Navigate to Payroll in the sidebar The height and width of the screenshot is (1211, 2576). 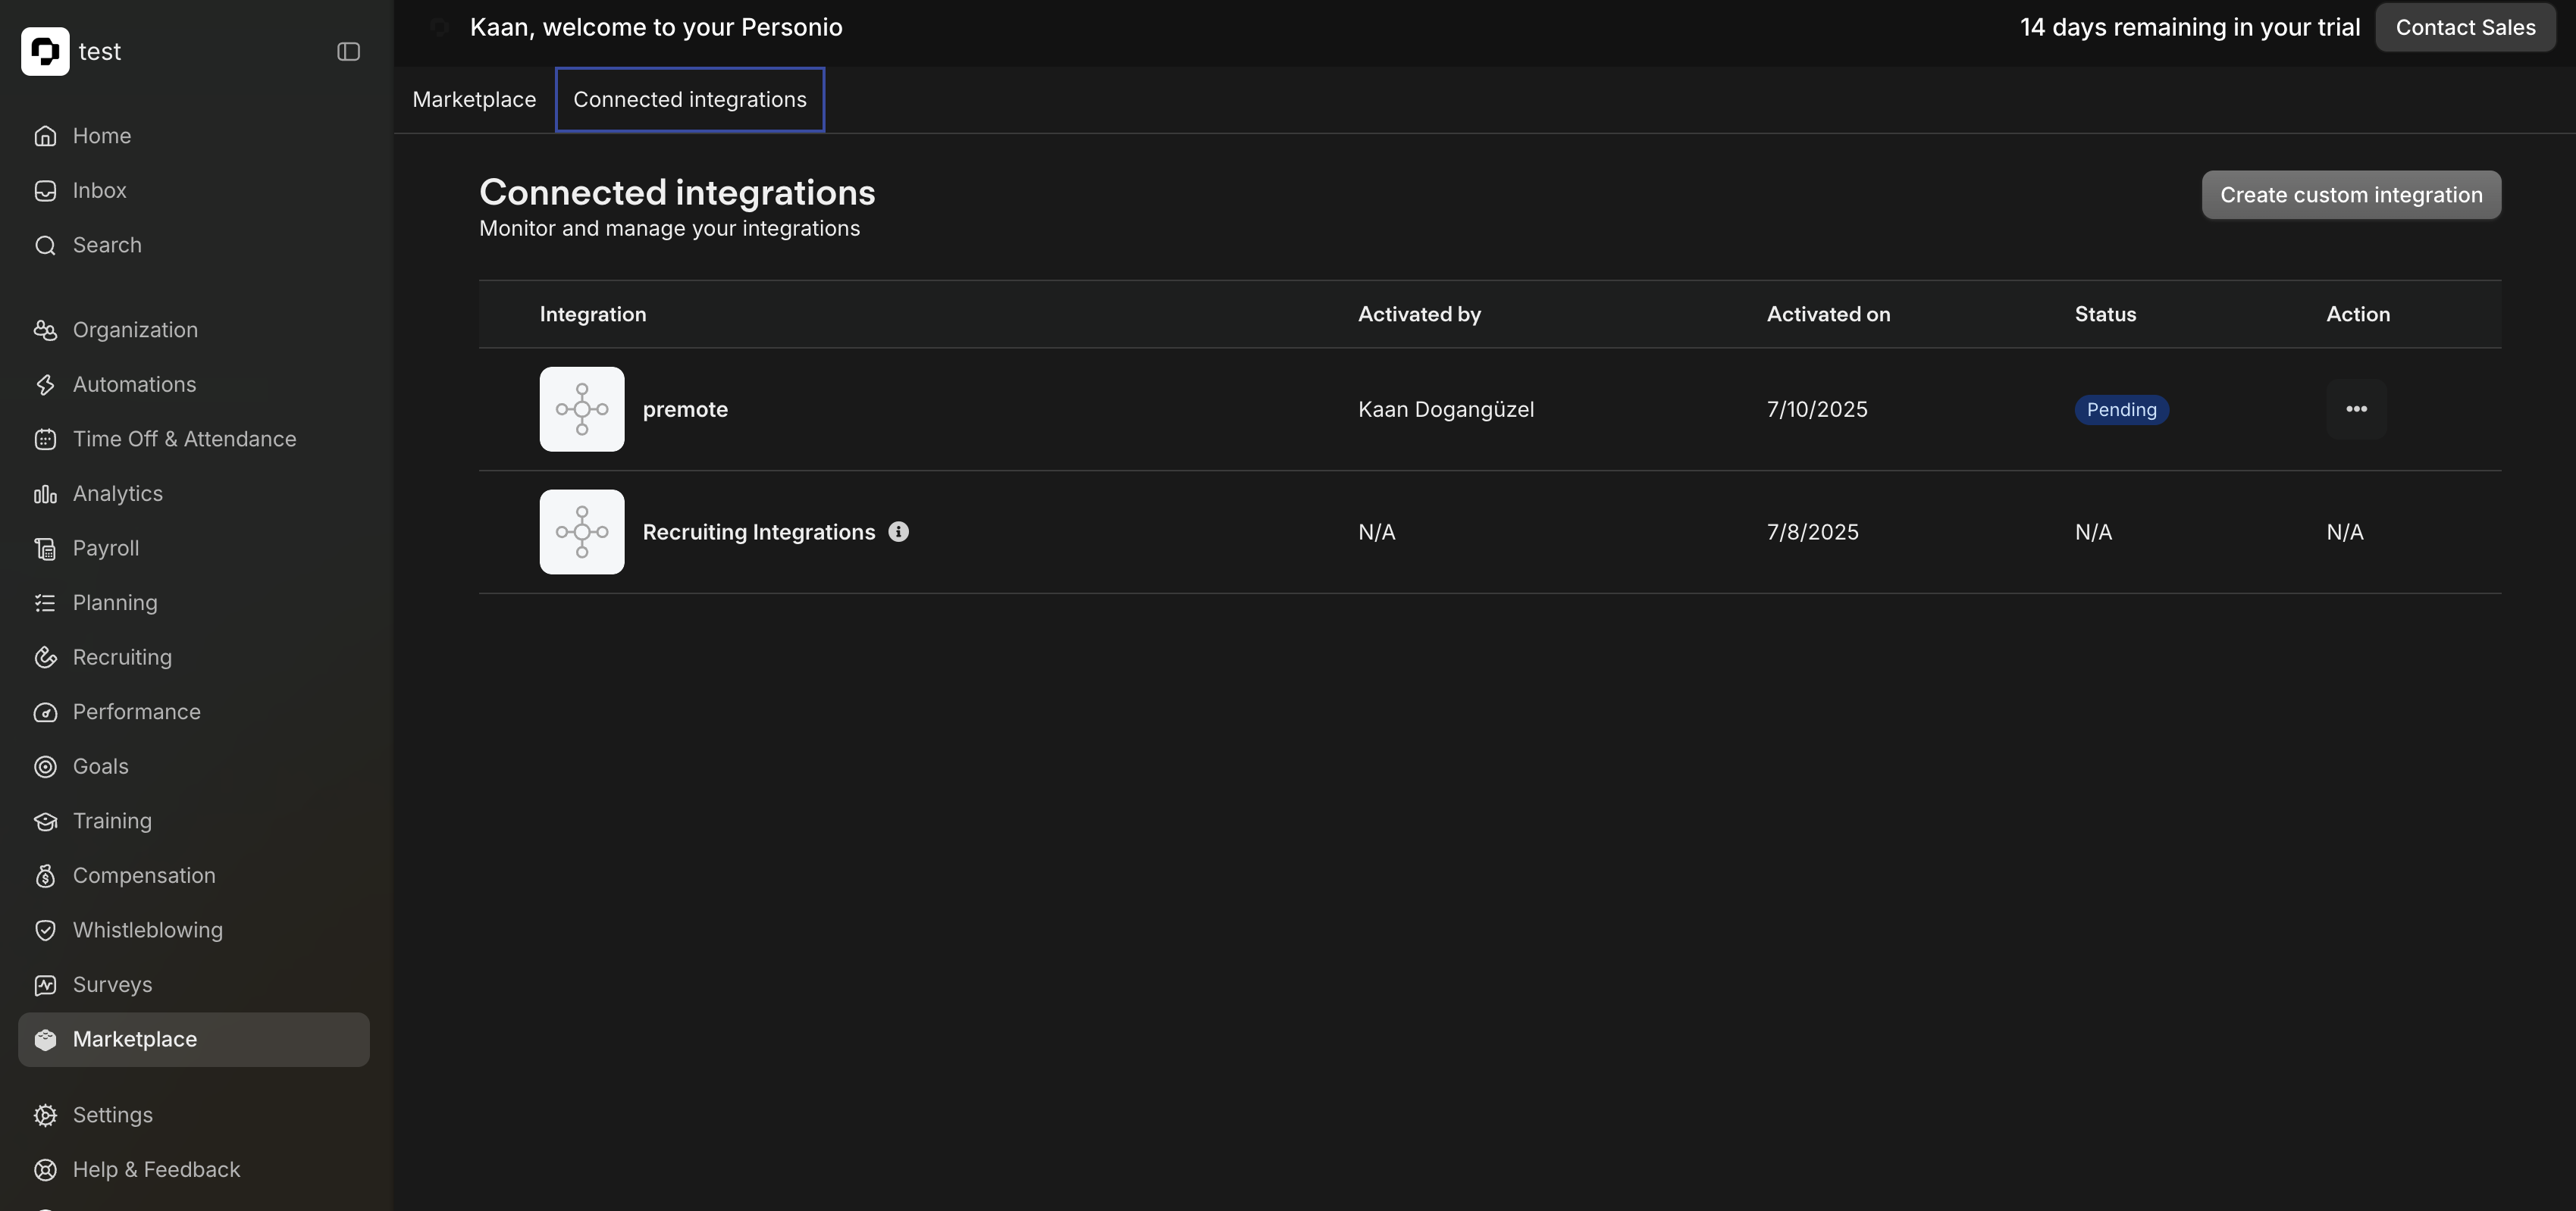(105, 548)
